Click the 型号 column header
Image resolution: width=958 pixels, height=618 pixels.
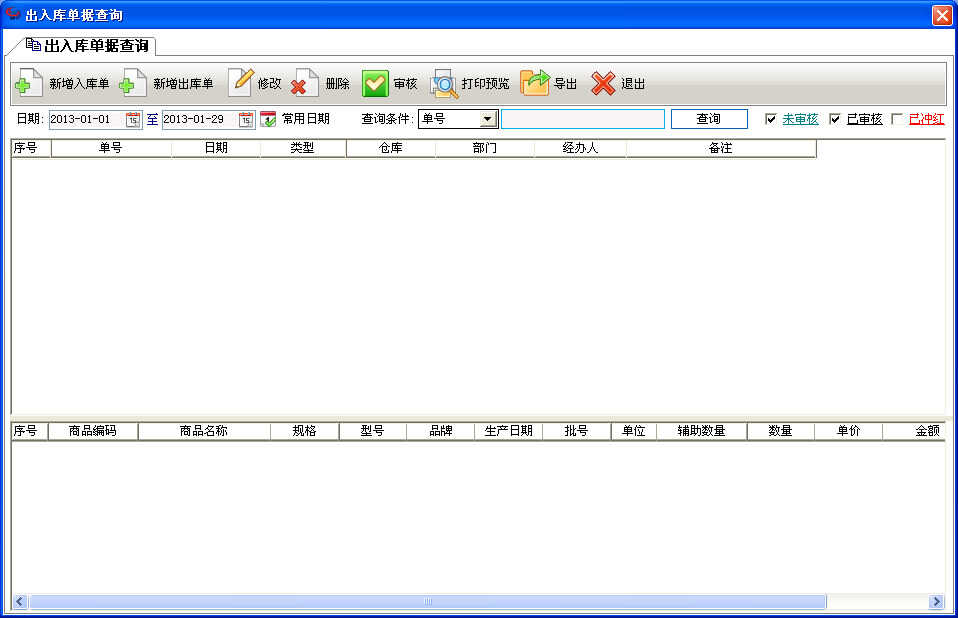(x=372, y=431)
